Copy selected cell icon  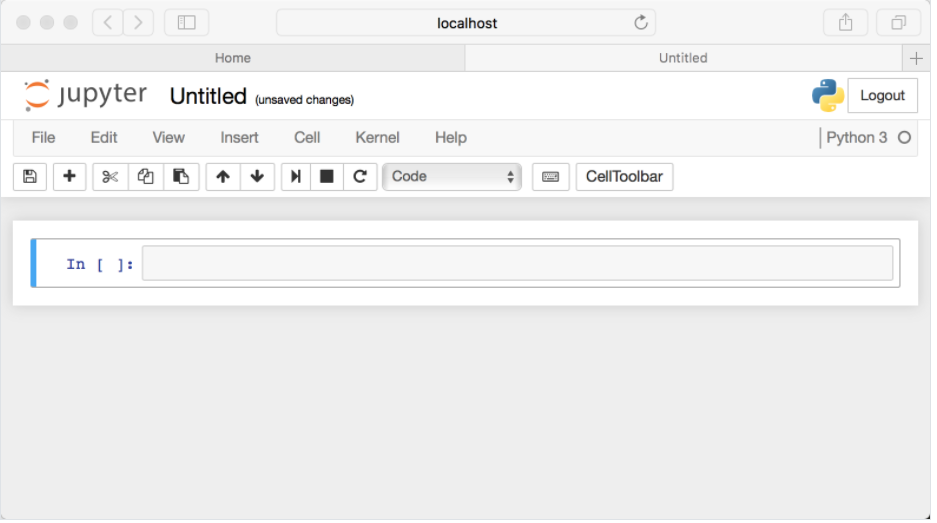tap(146, 177)
